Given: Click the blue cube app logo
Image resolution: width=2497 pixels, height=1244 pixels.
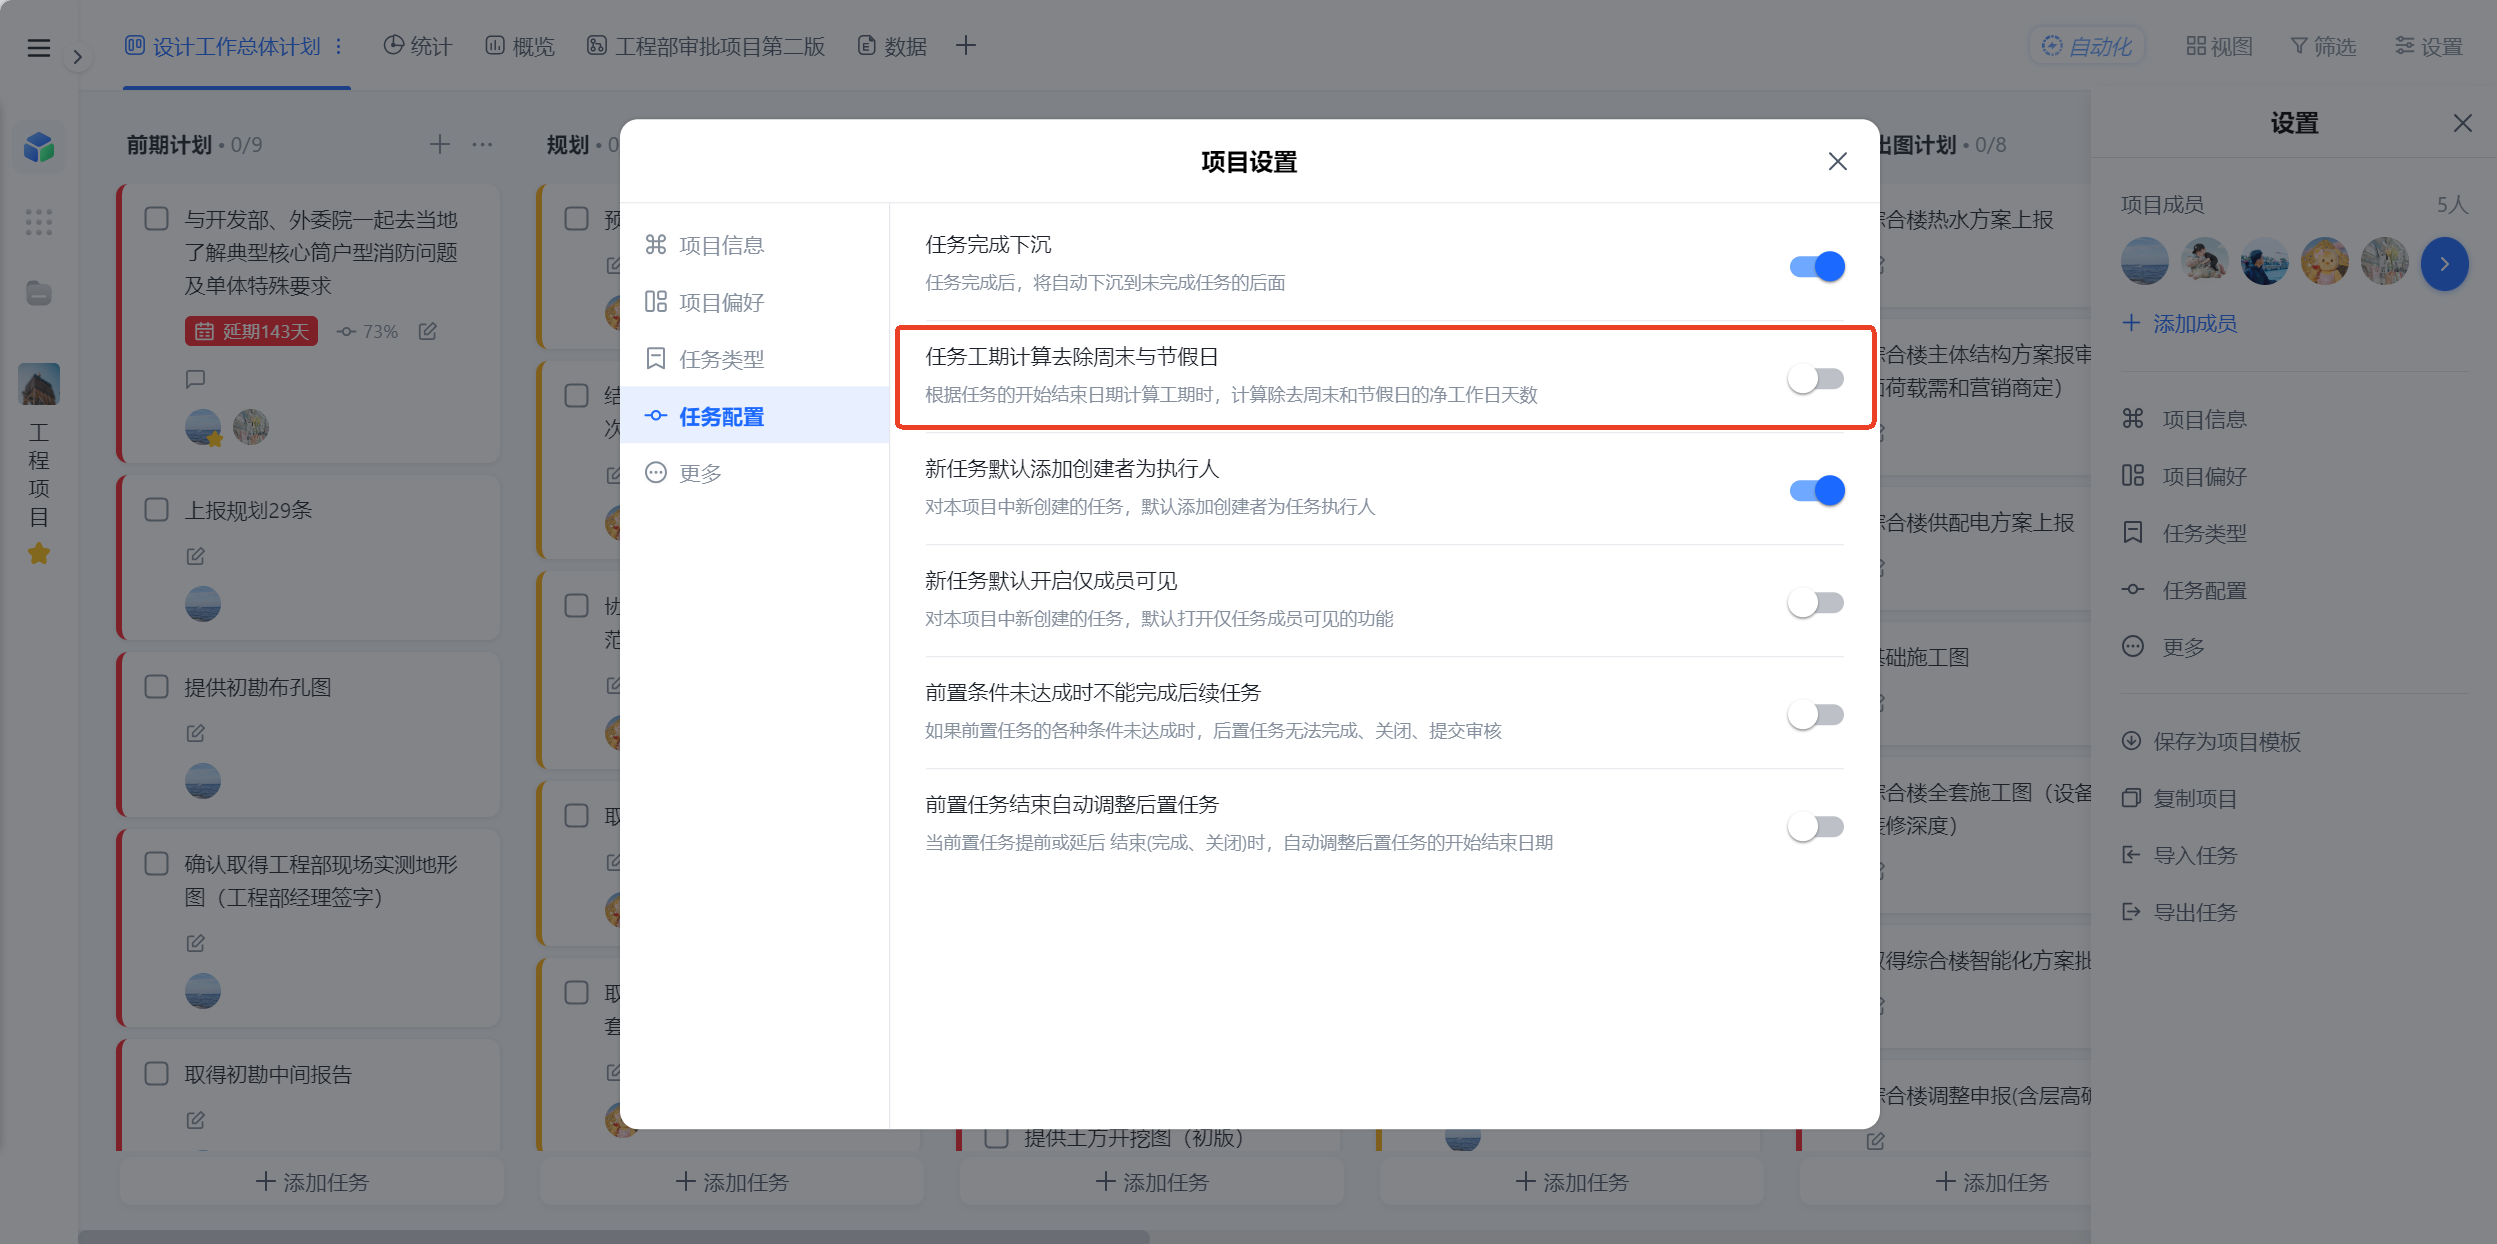Looking at the screenshot, I should coord(39,148).
